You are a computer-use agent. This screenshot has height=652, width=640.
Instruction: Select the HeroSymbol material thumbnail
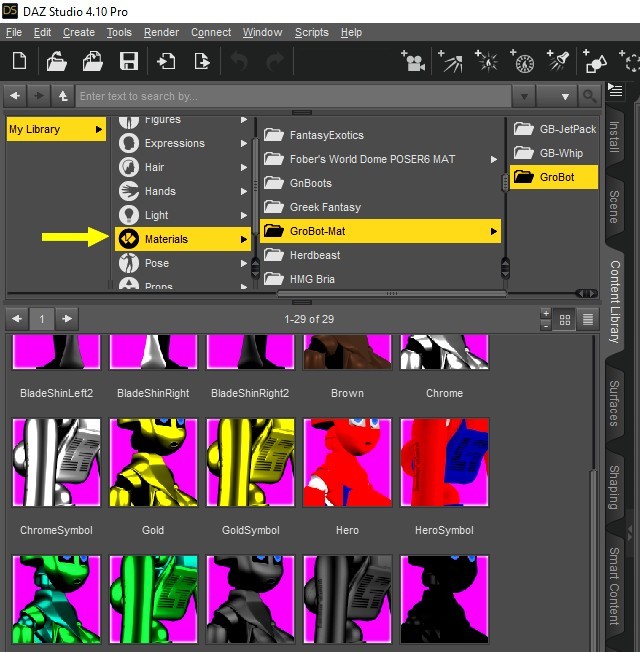(445, 462)
